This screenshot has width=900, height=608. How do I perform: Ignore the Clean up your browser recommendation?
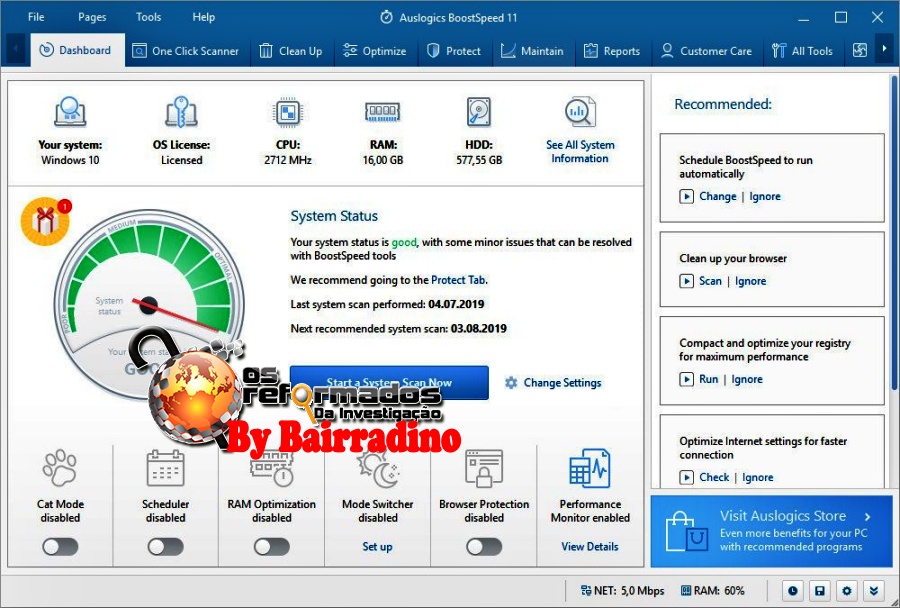click(750, 281)
